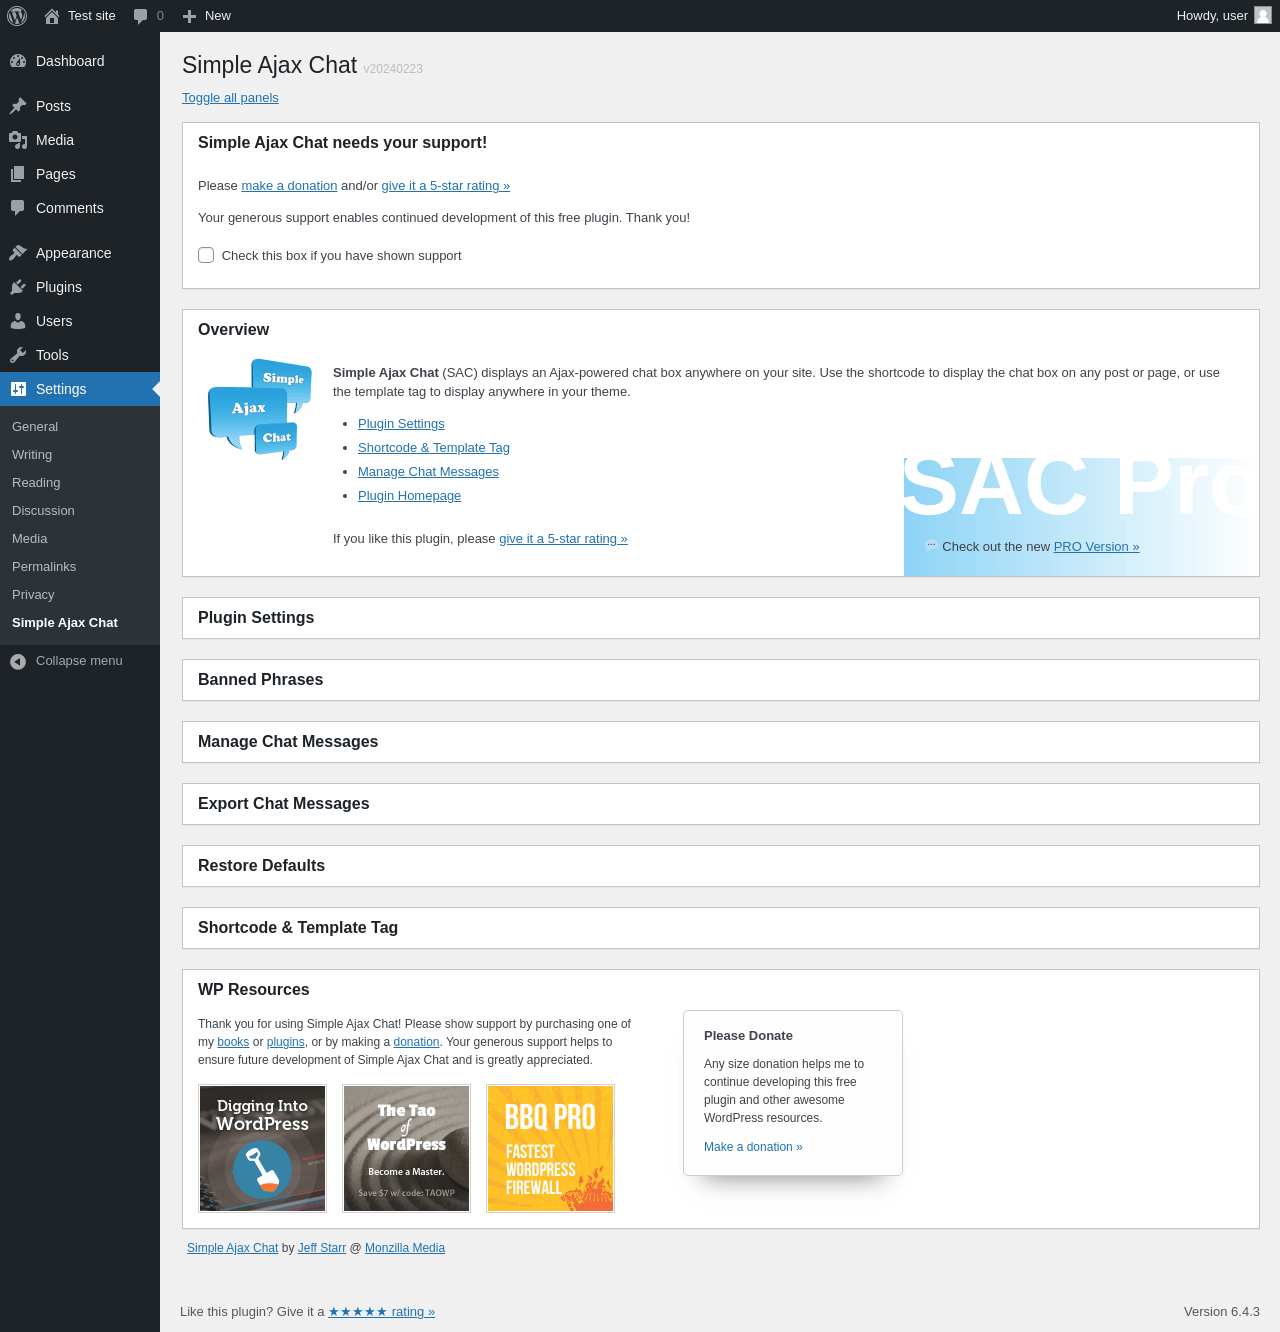Click the five-star rating footer link
Image resolution: width=1280 pixels, height=1332 pixels.
(x=382, y=1312)
